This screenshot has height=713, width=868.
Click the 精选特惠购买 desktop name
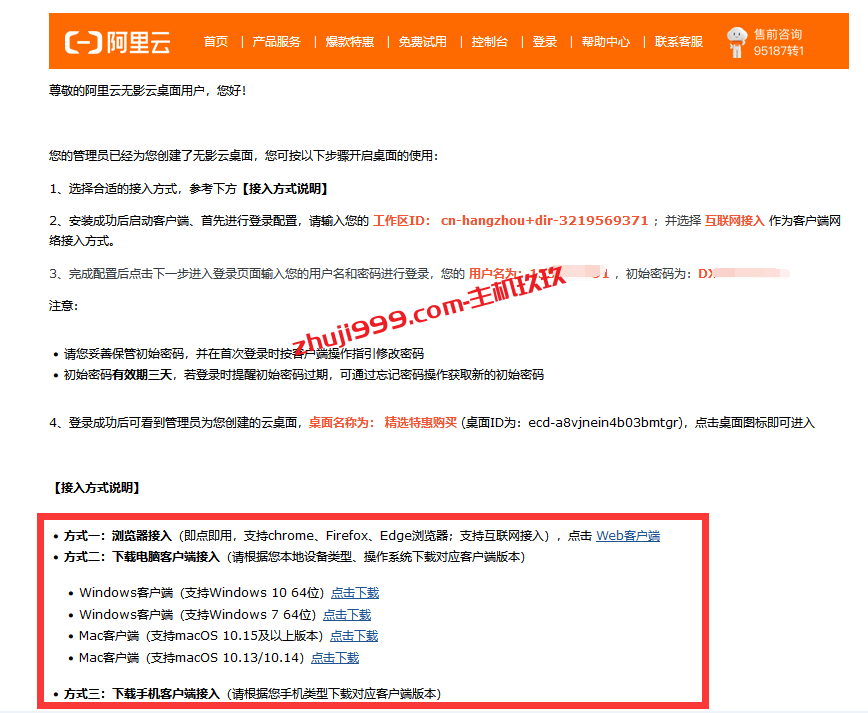coord(421,423)
